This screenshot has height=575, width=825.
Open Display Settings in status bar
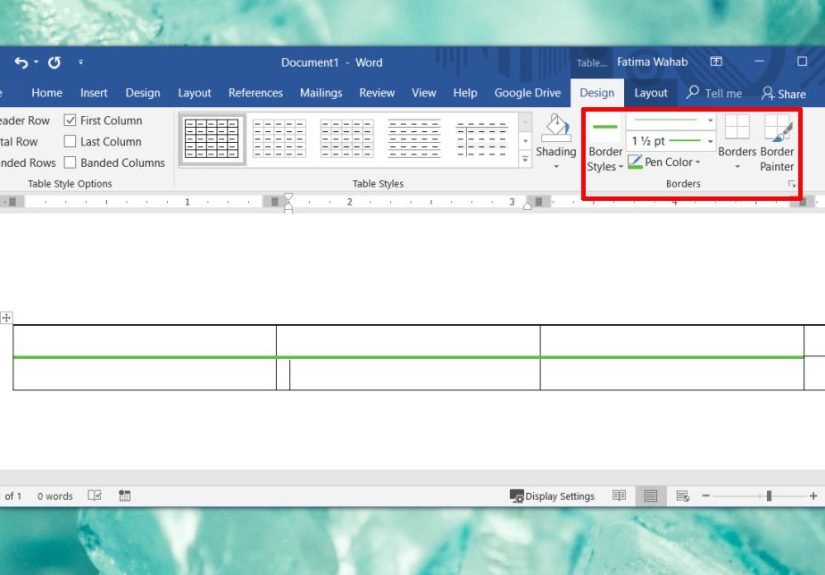point(552,496)
